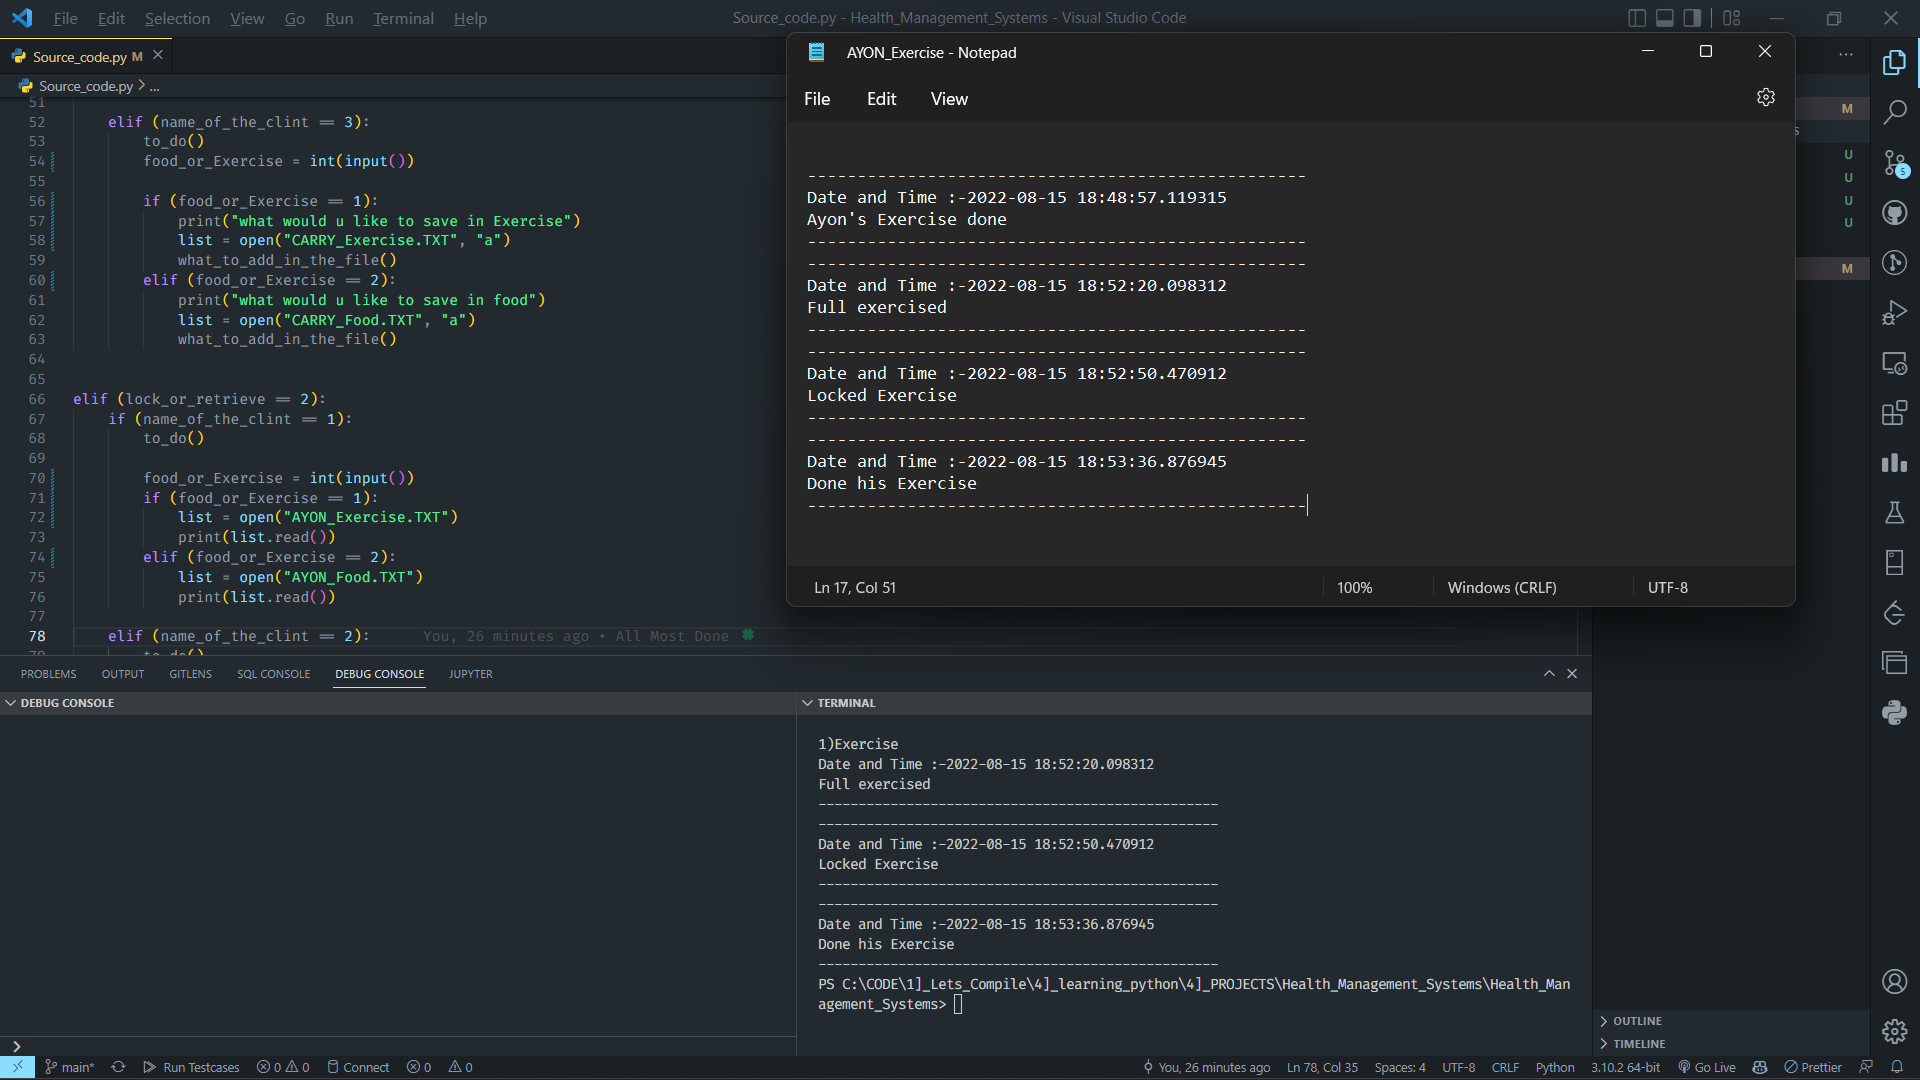Open the GitHub view in activity bar

1894,213
